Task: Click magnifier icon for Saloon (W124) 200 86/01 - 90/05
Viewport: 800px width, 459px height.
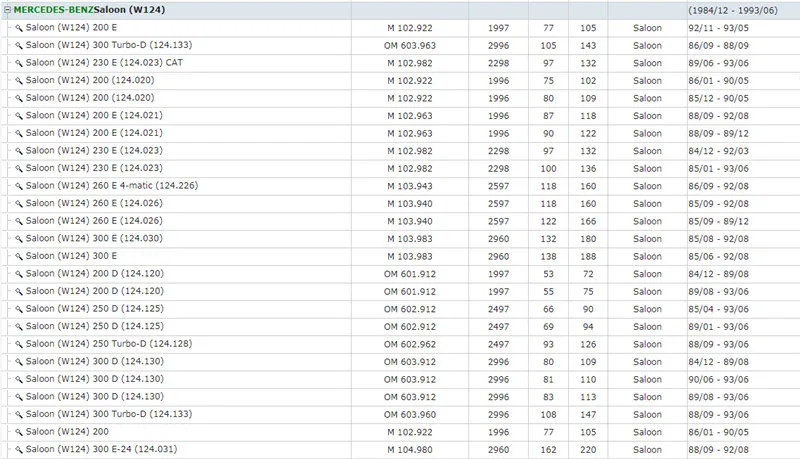Action: (x=19, y=433)
